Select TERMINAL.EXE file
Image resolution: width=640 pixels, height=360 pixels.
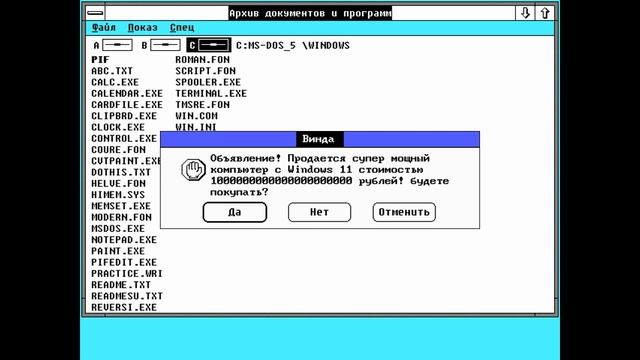click(211, 93)
